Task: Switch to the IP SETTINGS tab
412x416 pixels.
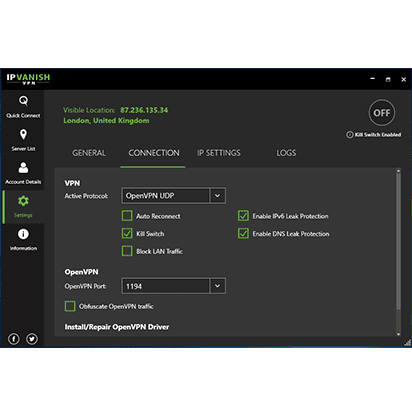Action: (219, 153)
